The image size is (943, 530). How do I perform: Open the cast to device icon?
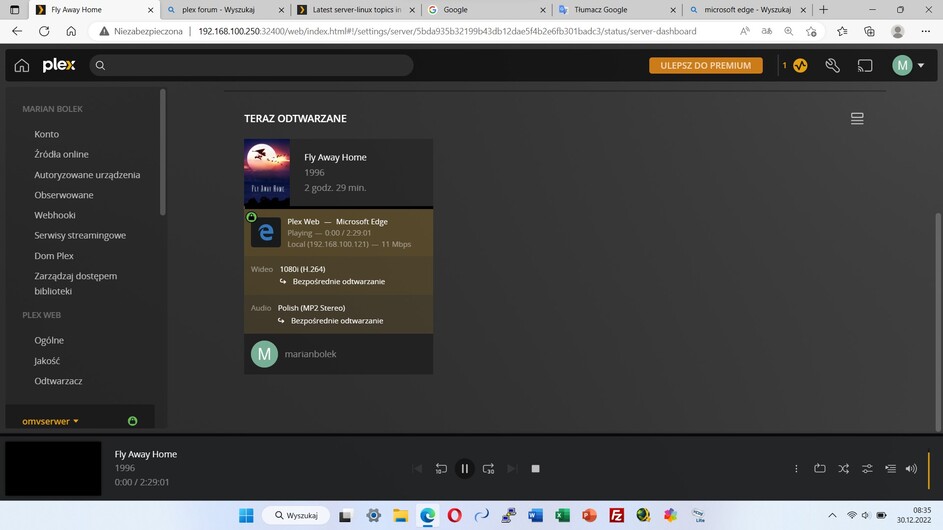point(865,66)
